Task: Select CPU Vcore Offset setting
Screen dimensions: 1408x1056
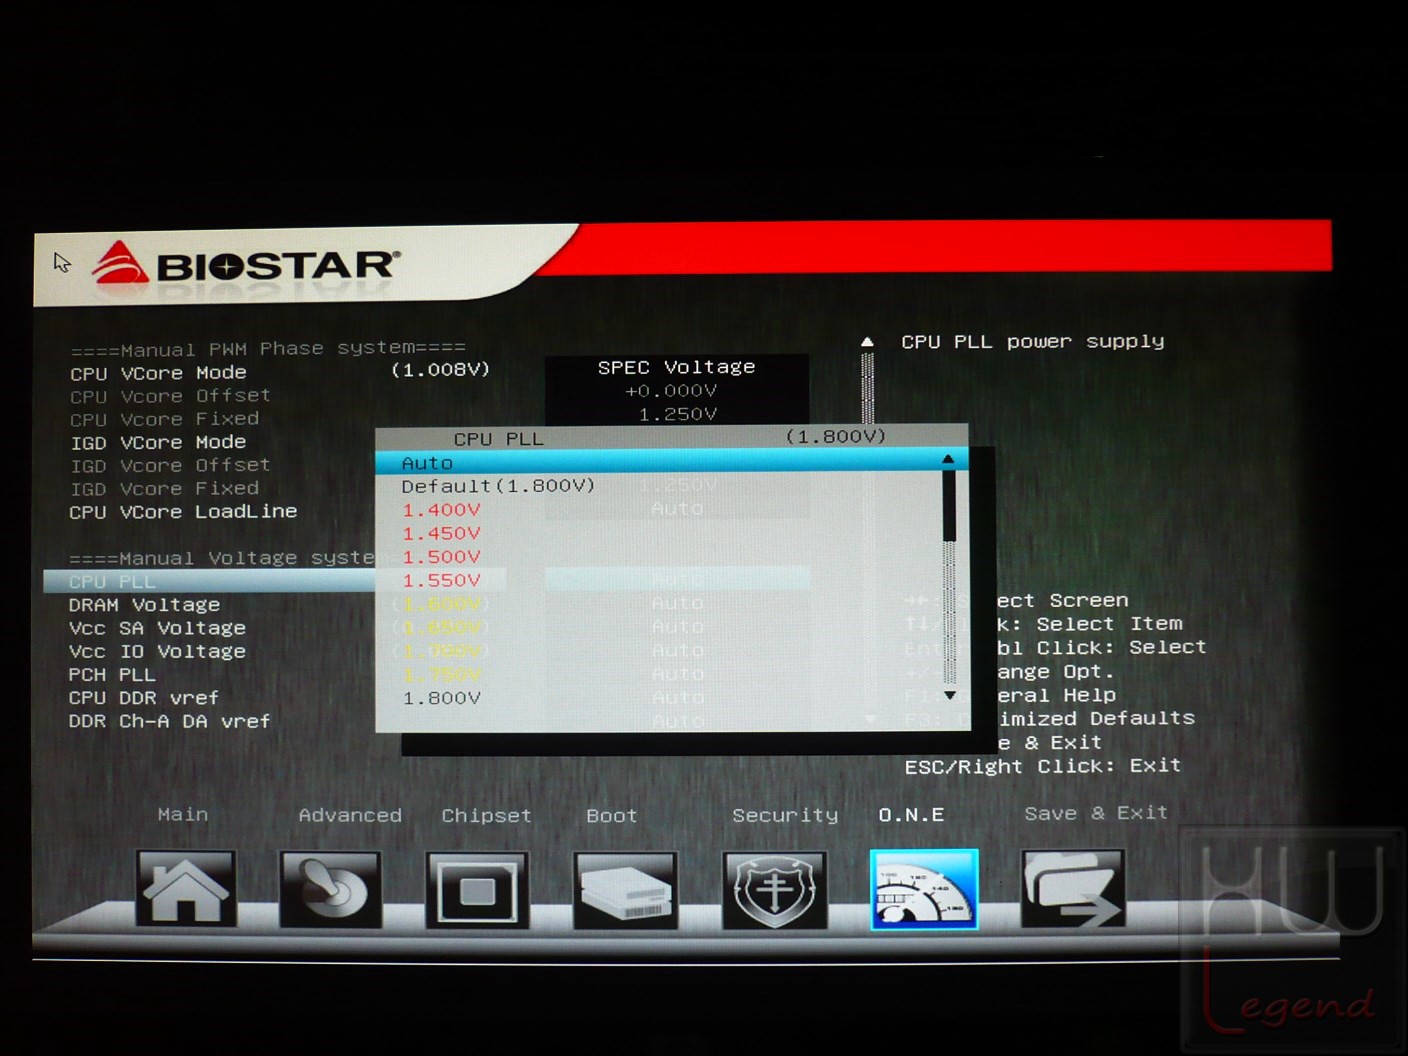Action: coord(170,396)
